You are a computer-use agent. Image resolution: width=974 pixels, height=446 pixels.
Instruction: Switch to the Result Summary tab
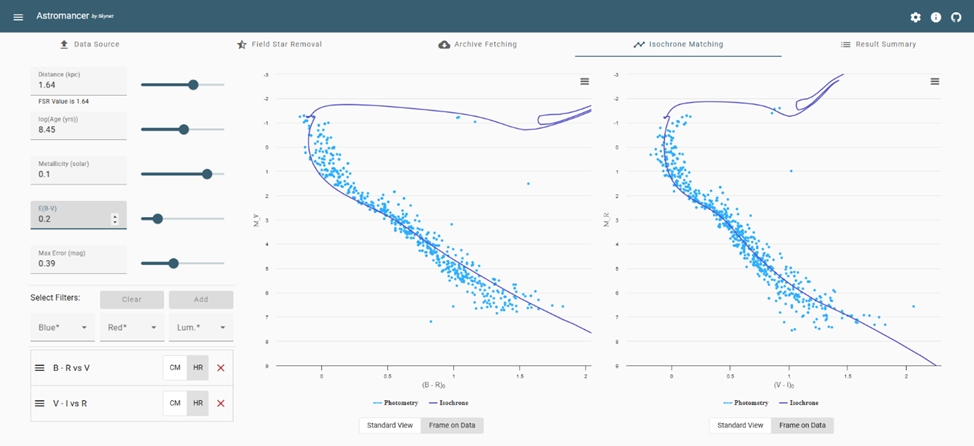click(x=878, y=45)
